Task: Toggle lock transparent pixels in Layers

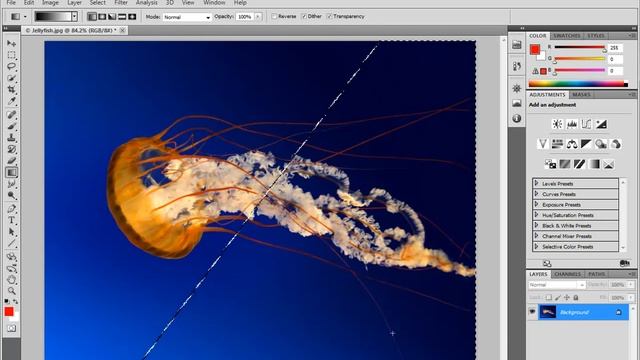Action: pos(549,298)
